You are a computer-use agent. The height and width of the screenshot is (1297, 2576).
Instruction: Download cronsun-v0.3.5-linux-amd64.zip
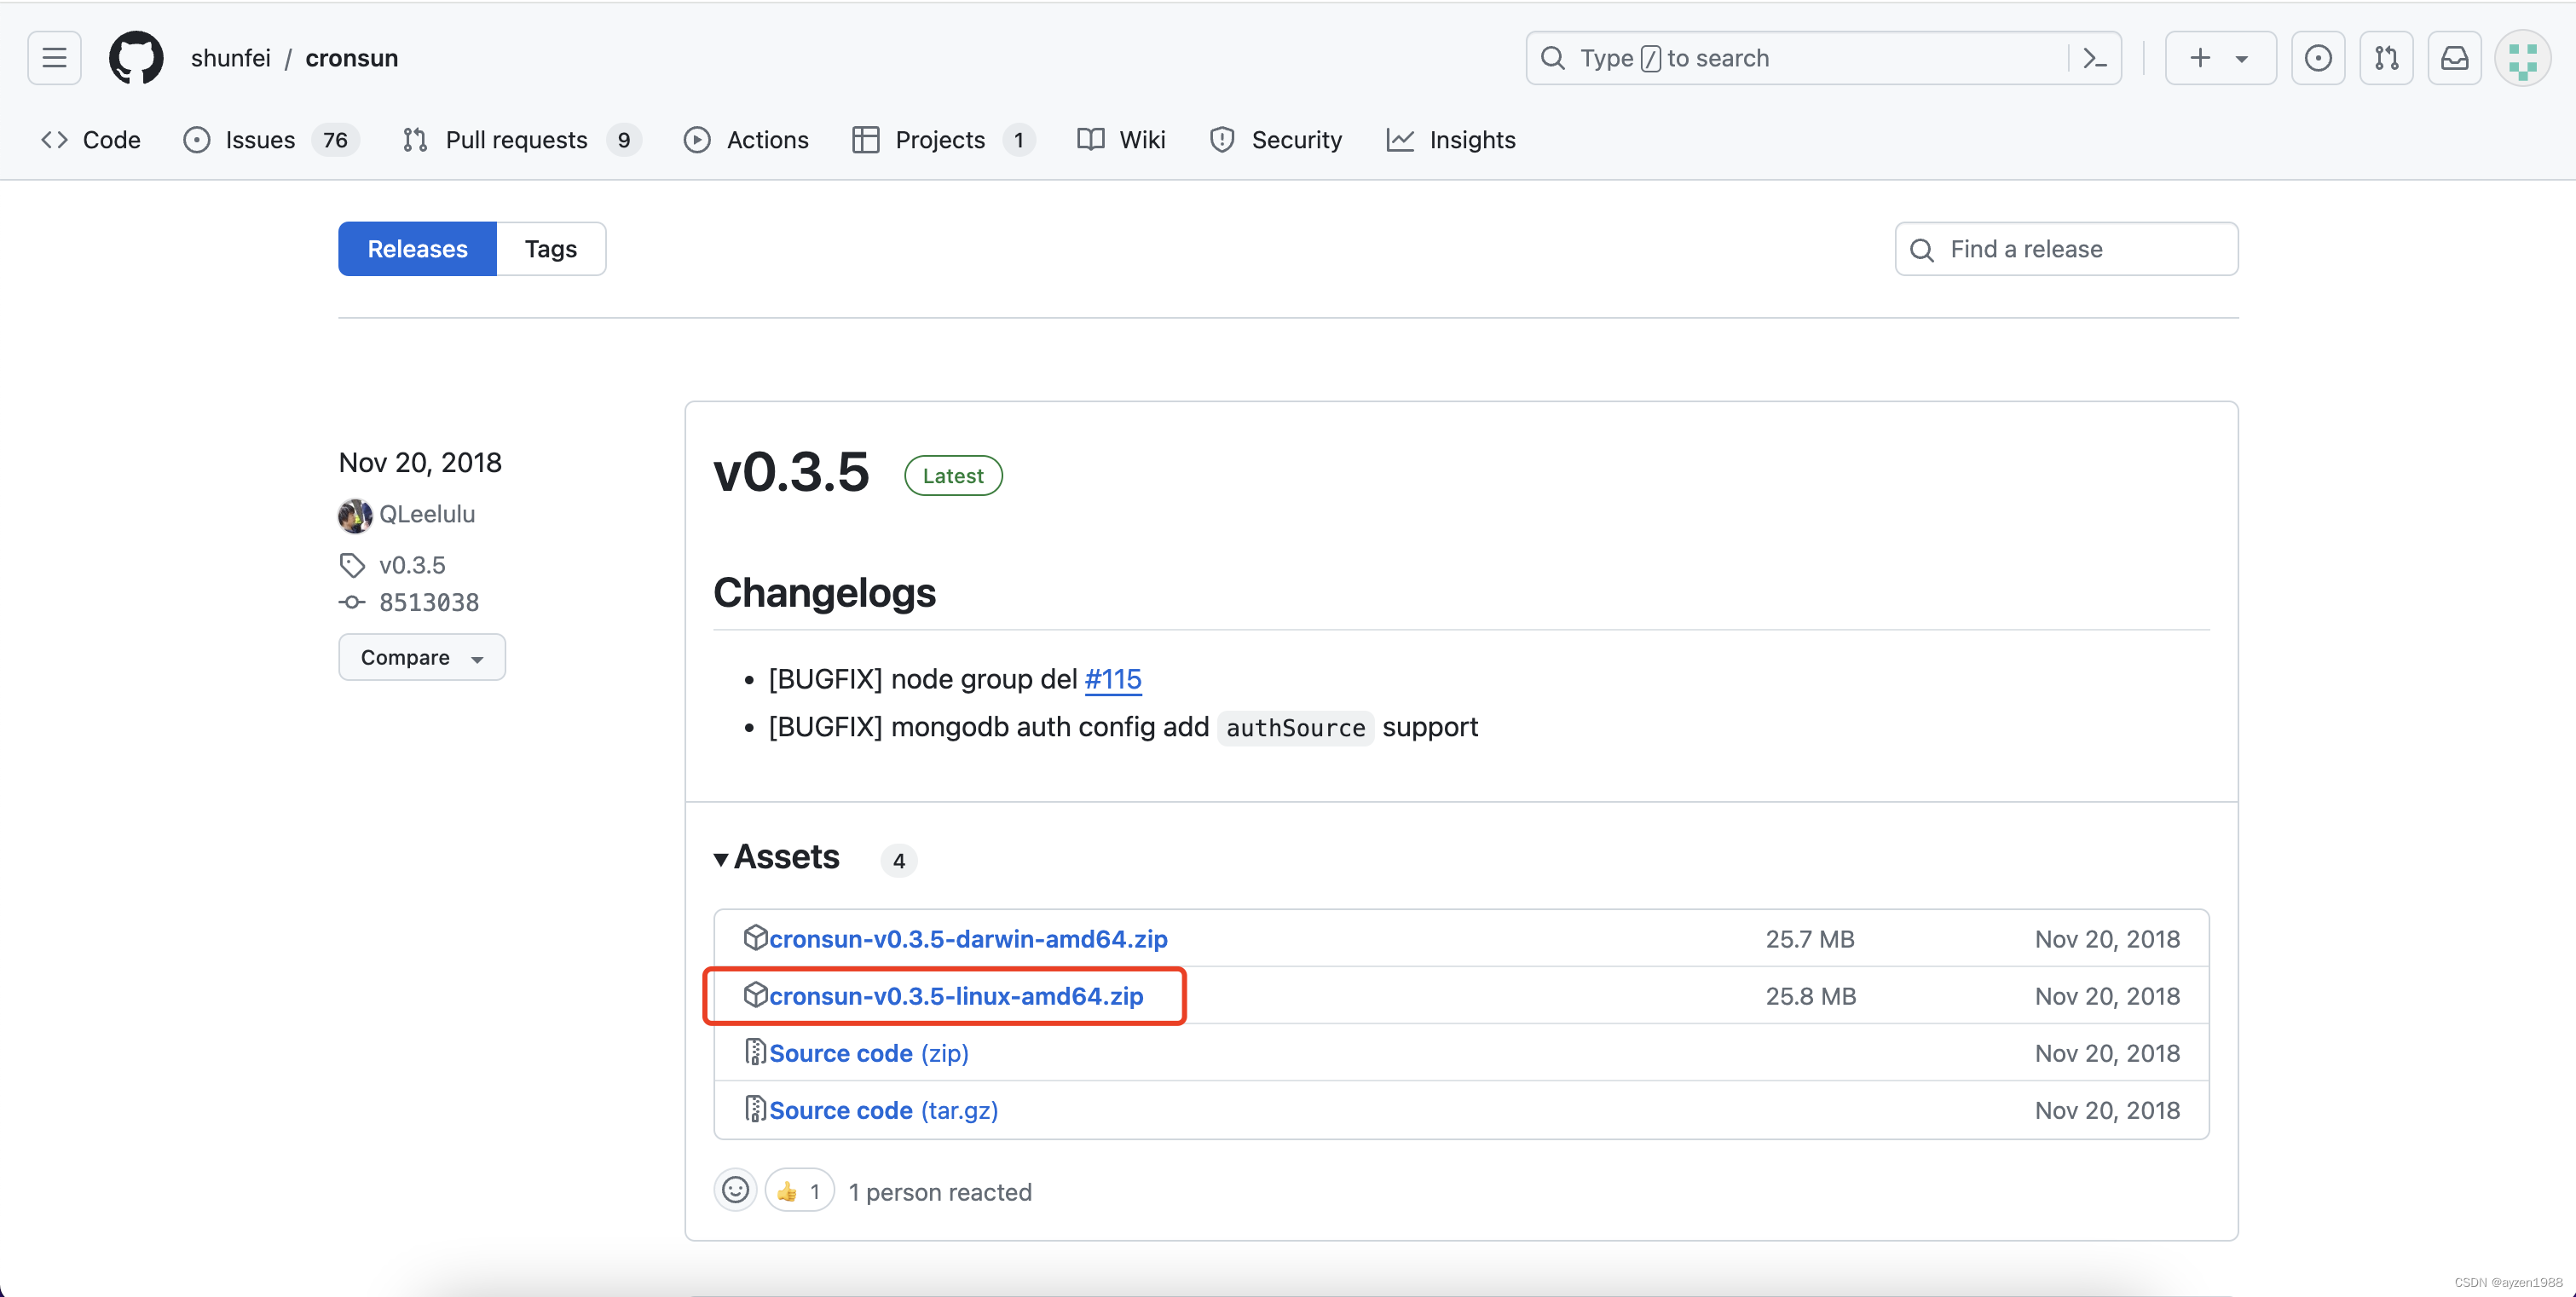[x=955, y=994]
